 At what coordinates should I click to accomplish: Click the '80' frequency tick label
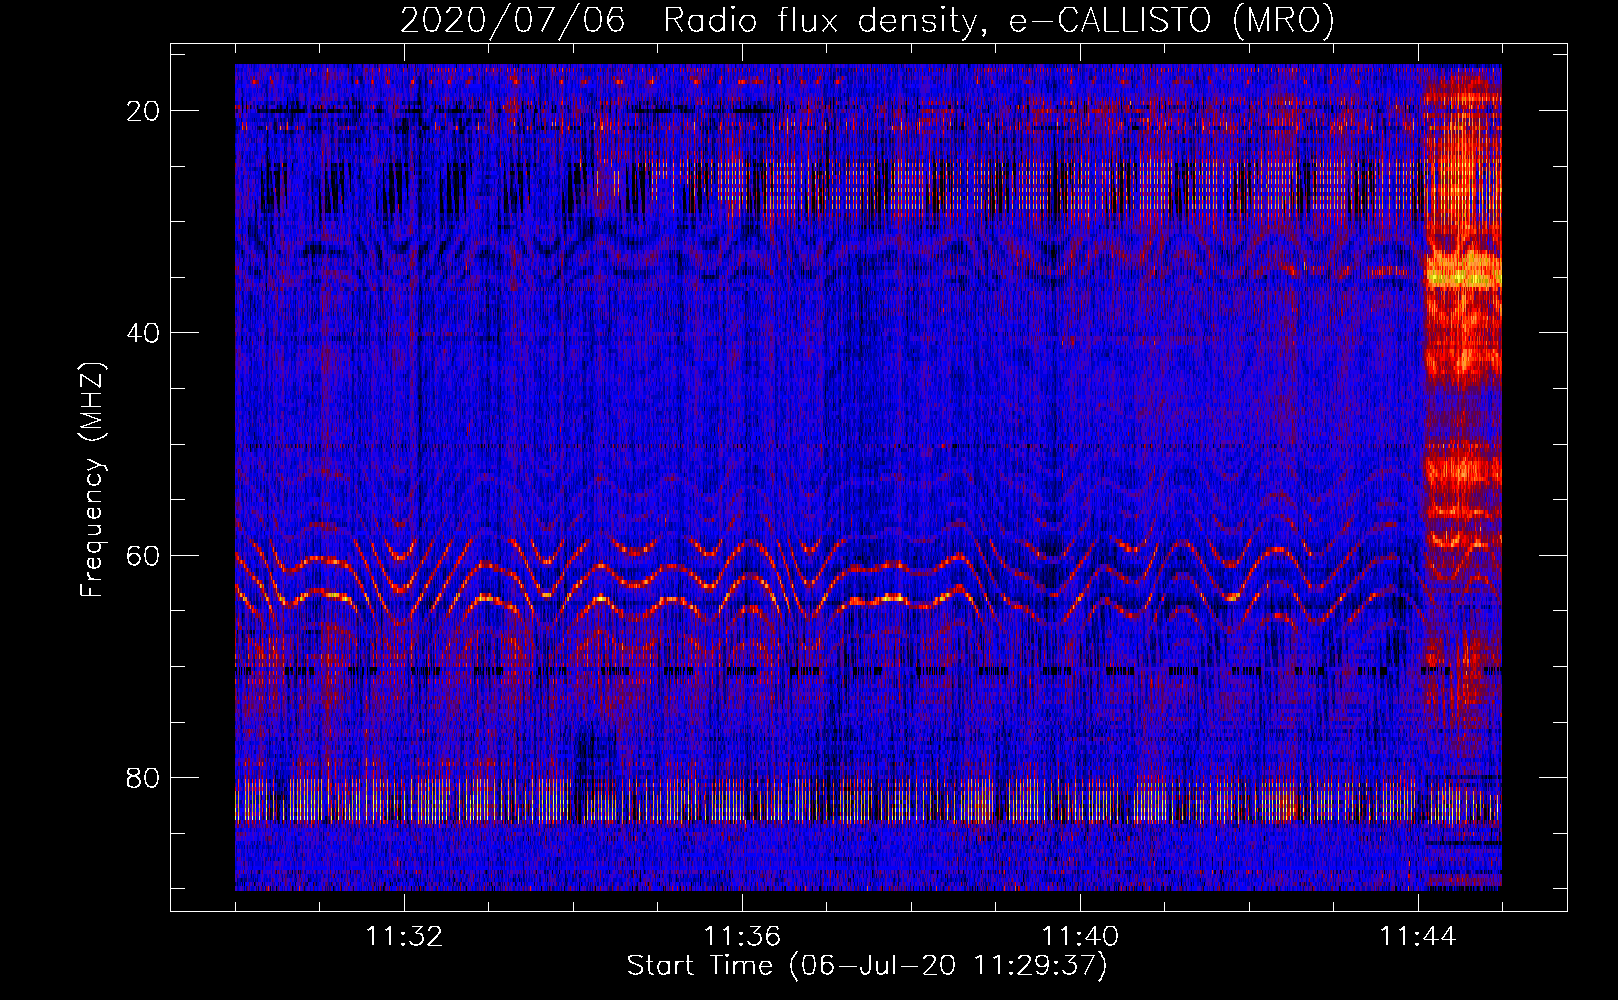tap(144, 778)
